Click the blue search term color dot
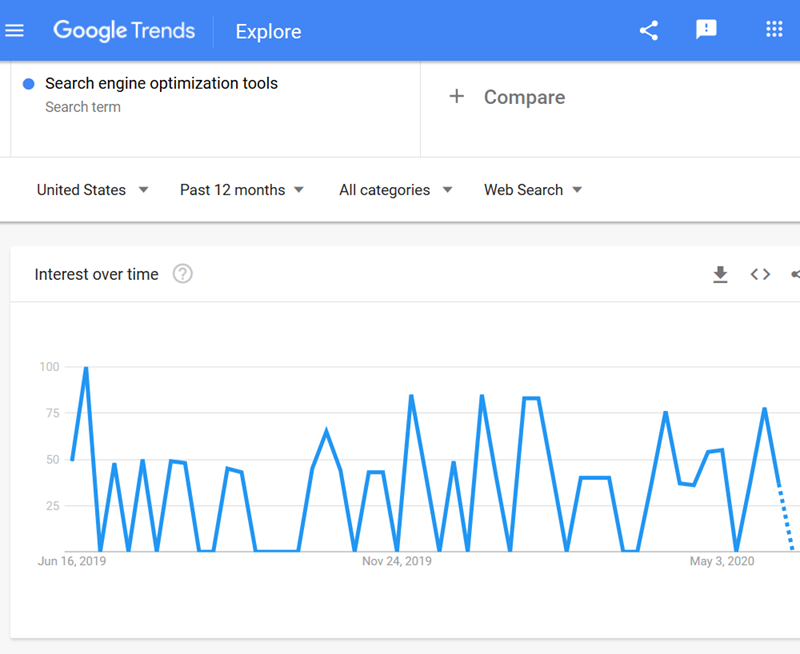 [29, 84]
